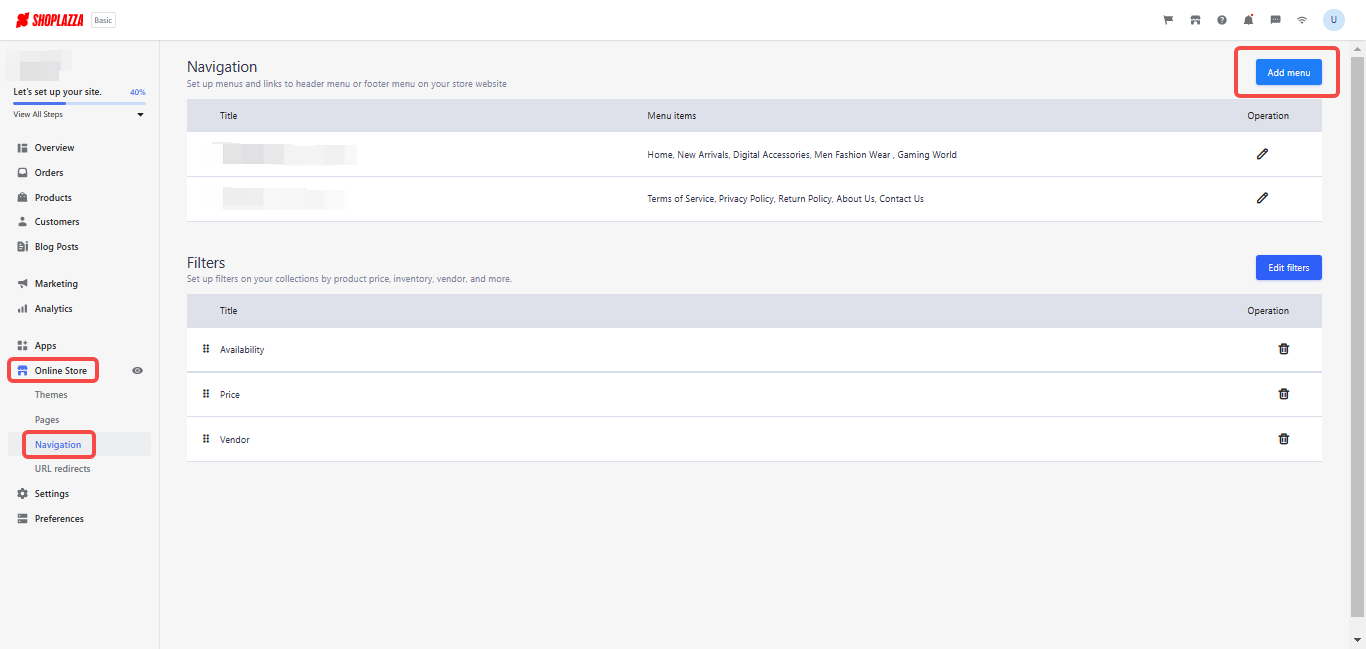This screenshot has height=649, width=1366.
Task: Click the wifi signal icon
Action: coord(1302,20)
